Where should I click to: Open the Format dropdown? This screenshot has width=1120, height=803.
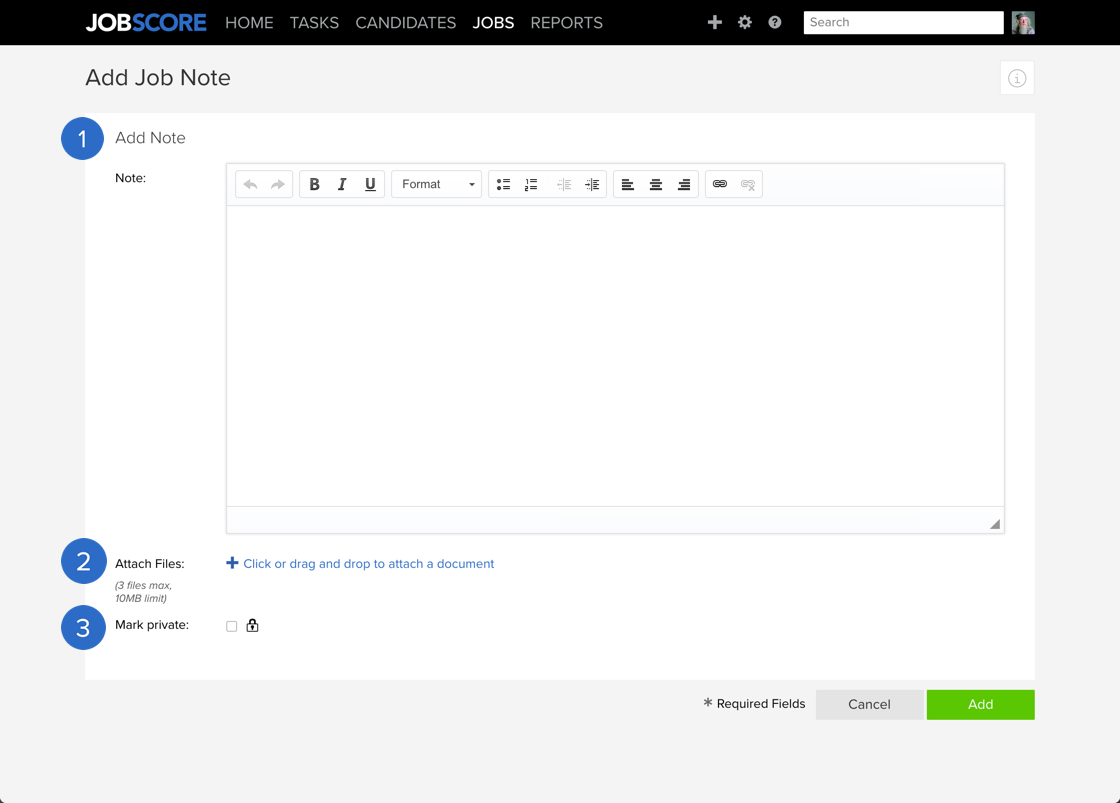point(436,184)
